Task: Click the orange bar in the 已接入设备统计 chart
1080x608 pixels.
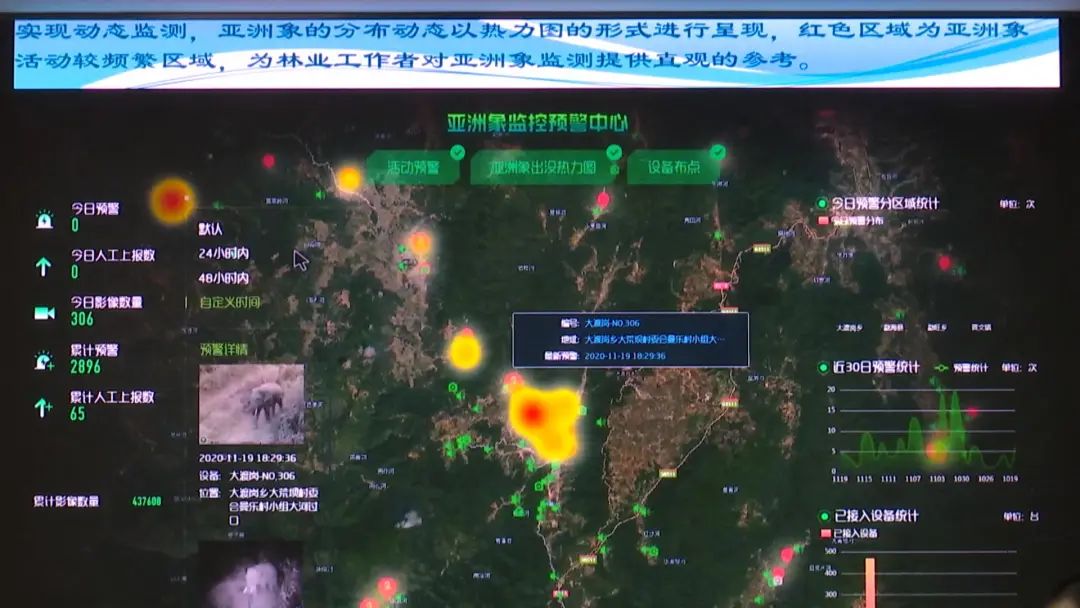Action: (x=871, y=583)
